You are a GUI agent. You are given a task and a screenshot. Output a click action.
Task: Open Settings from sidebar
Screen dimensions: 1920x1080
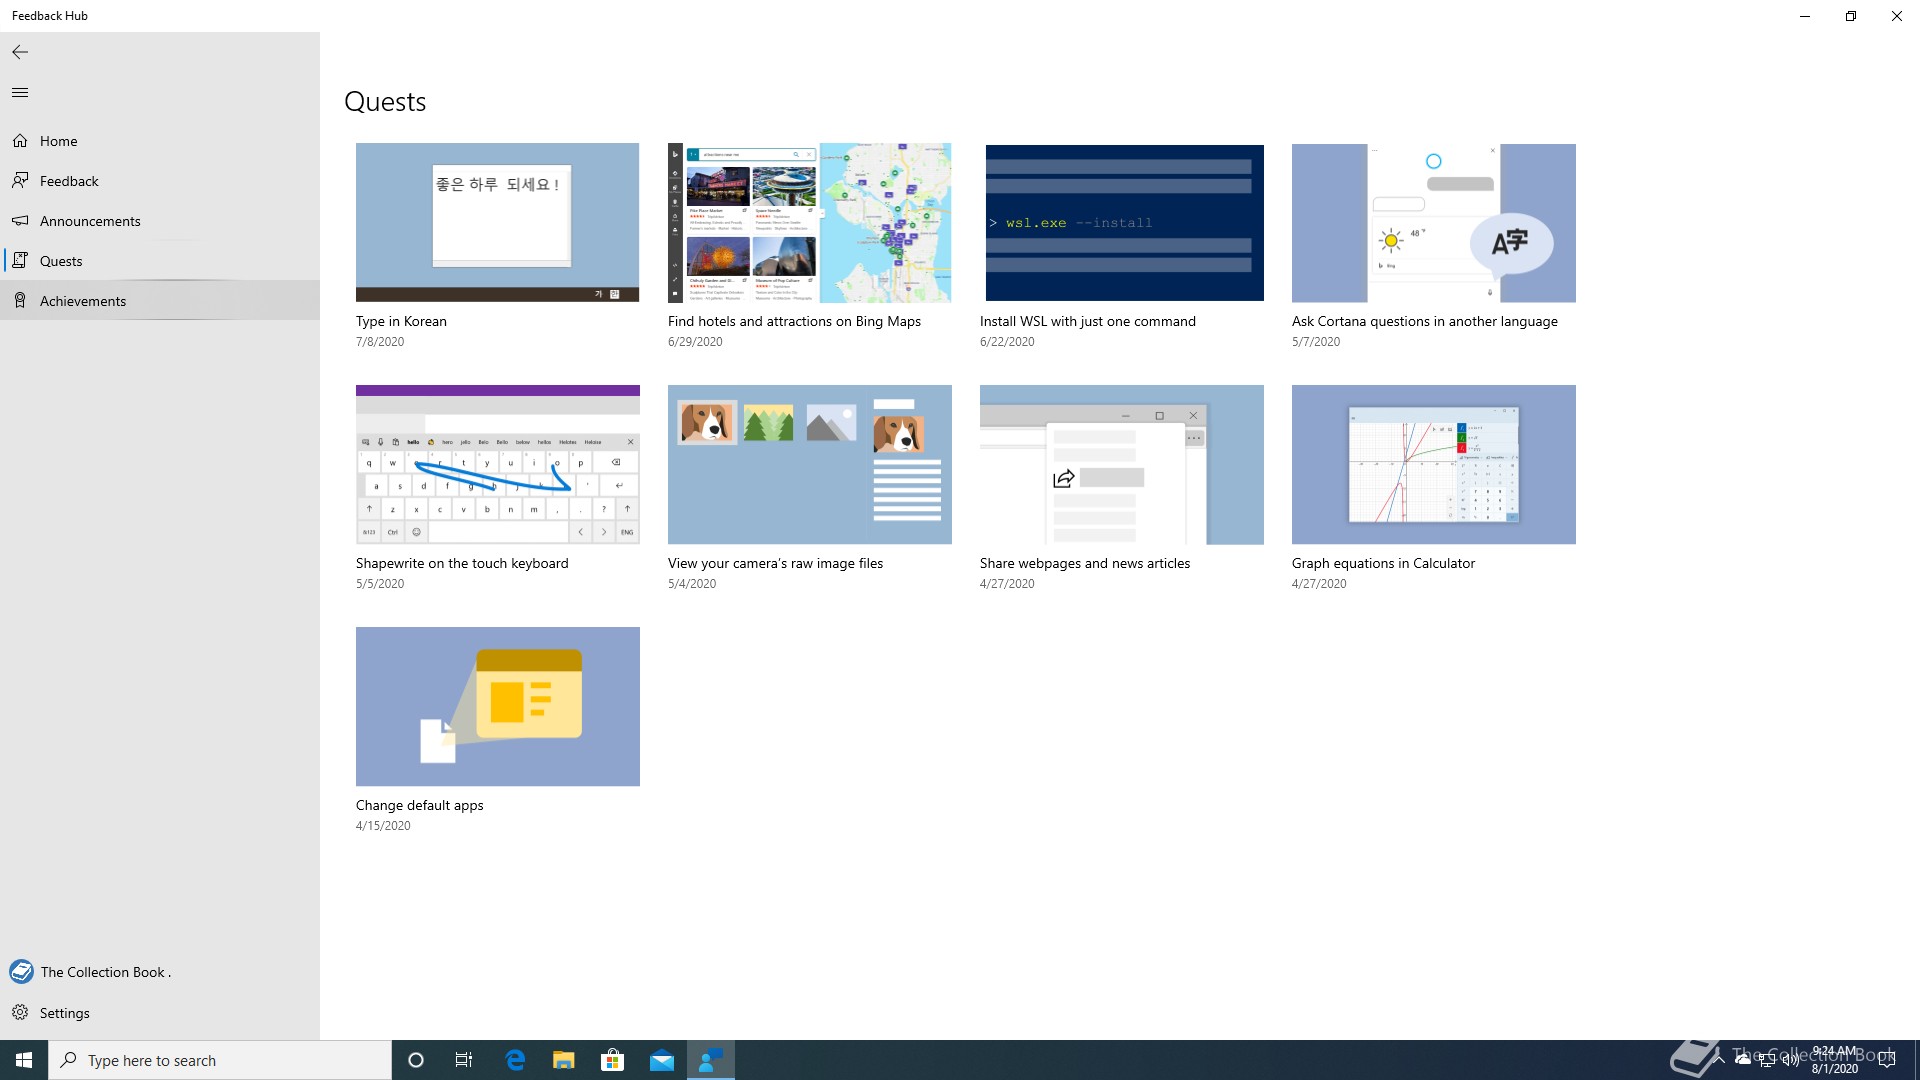coord(160,1013)
